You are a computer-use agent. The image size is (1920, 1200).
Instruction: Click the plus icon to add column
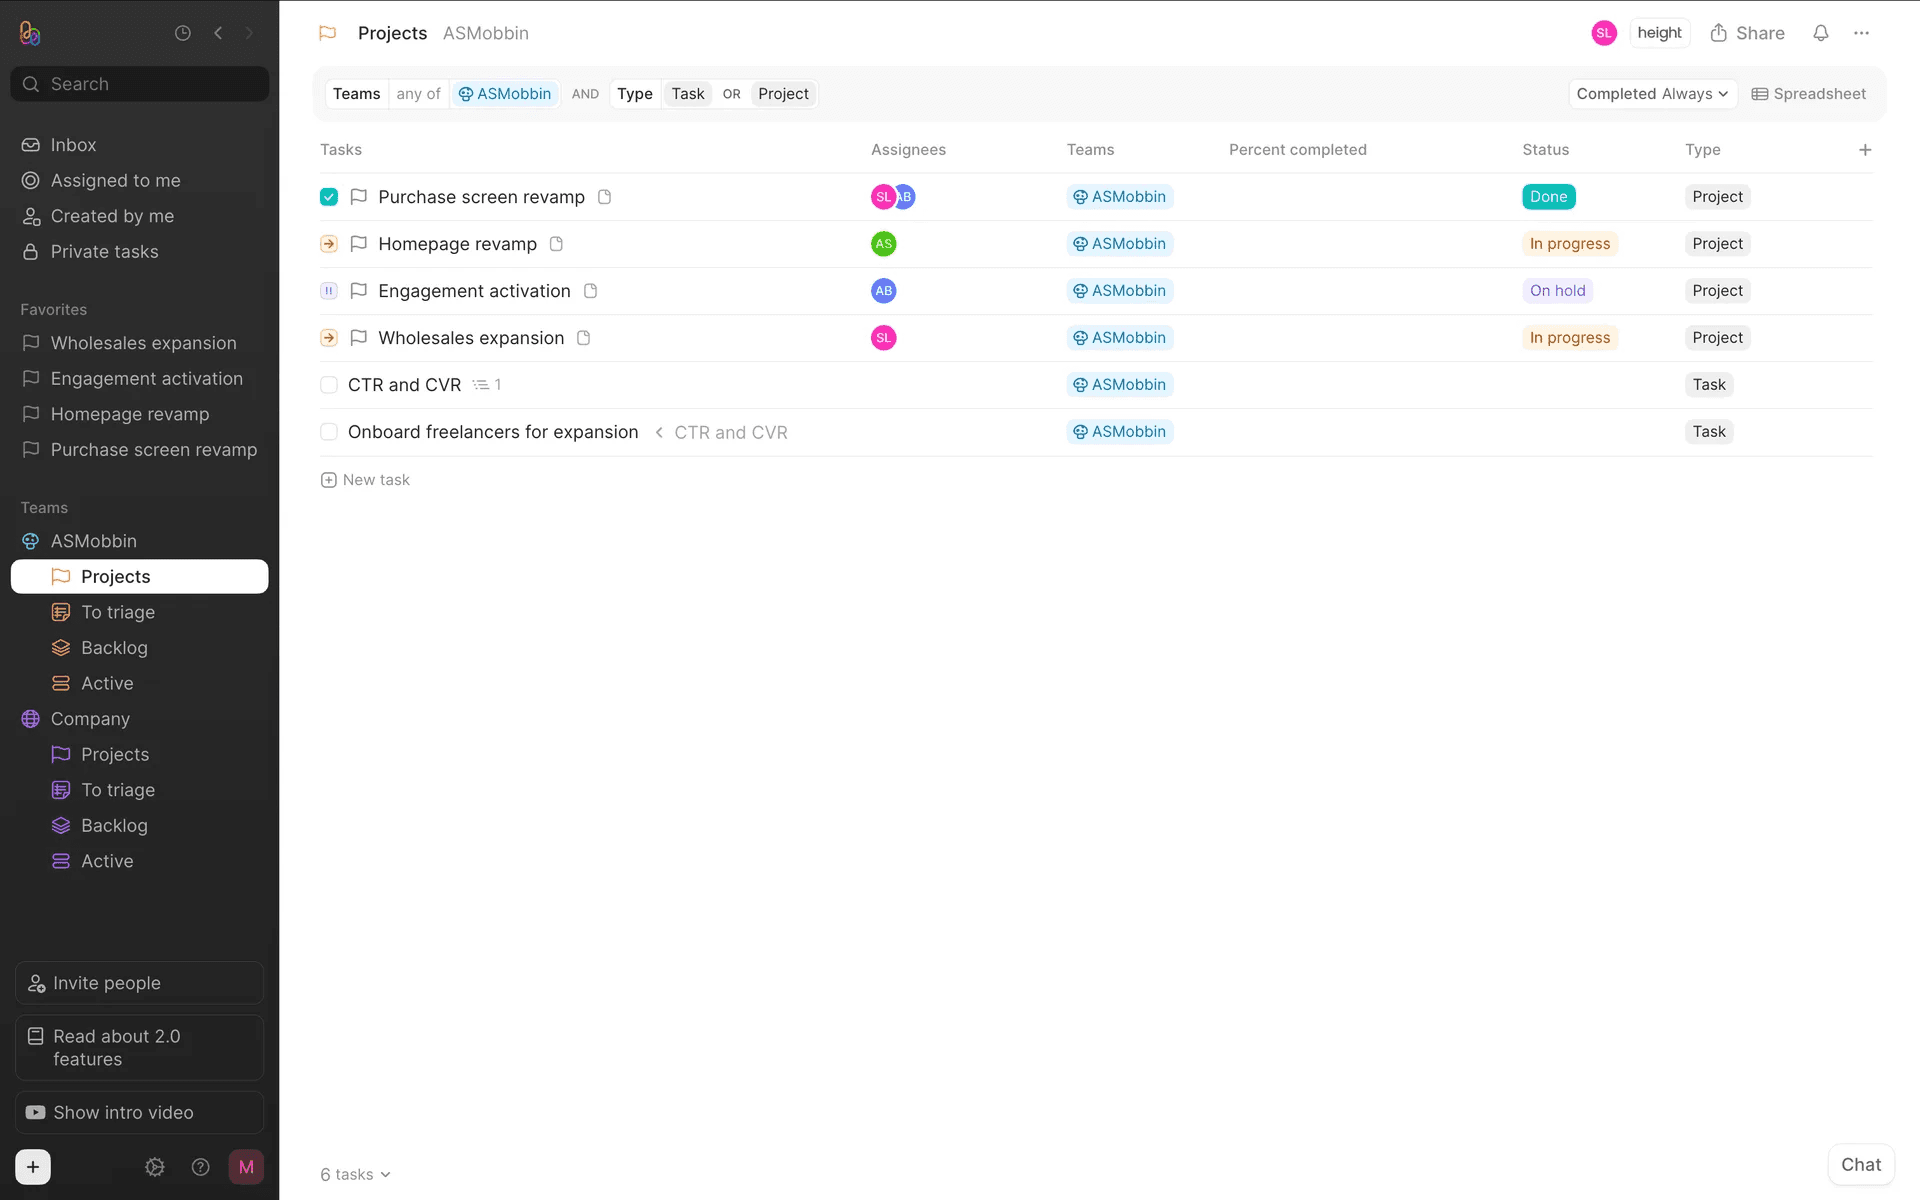click(1865, 150)
